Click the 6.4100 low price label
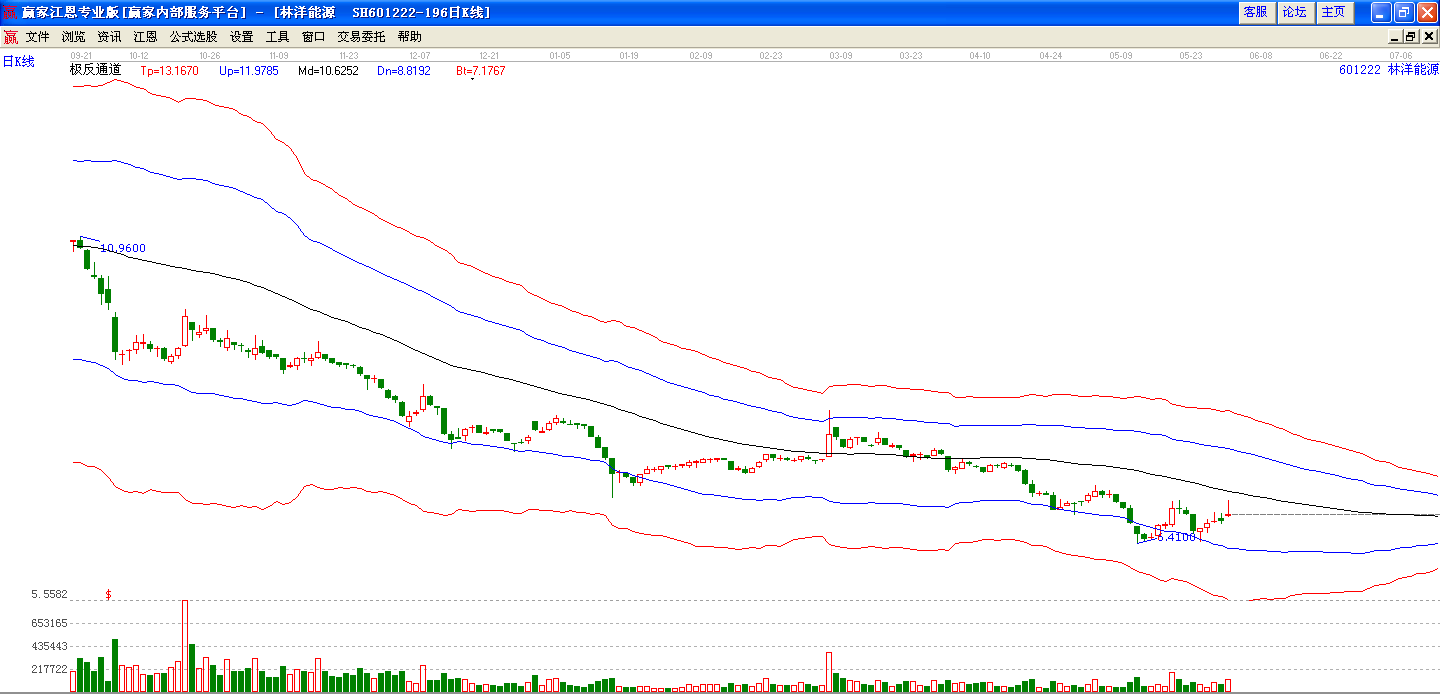1440x694 pixels. (x=1175, y=537)
